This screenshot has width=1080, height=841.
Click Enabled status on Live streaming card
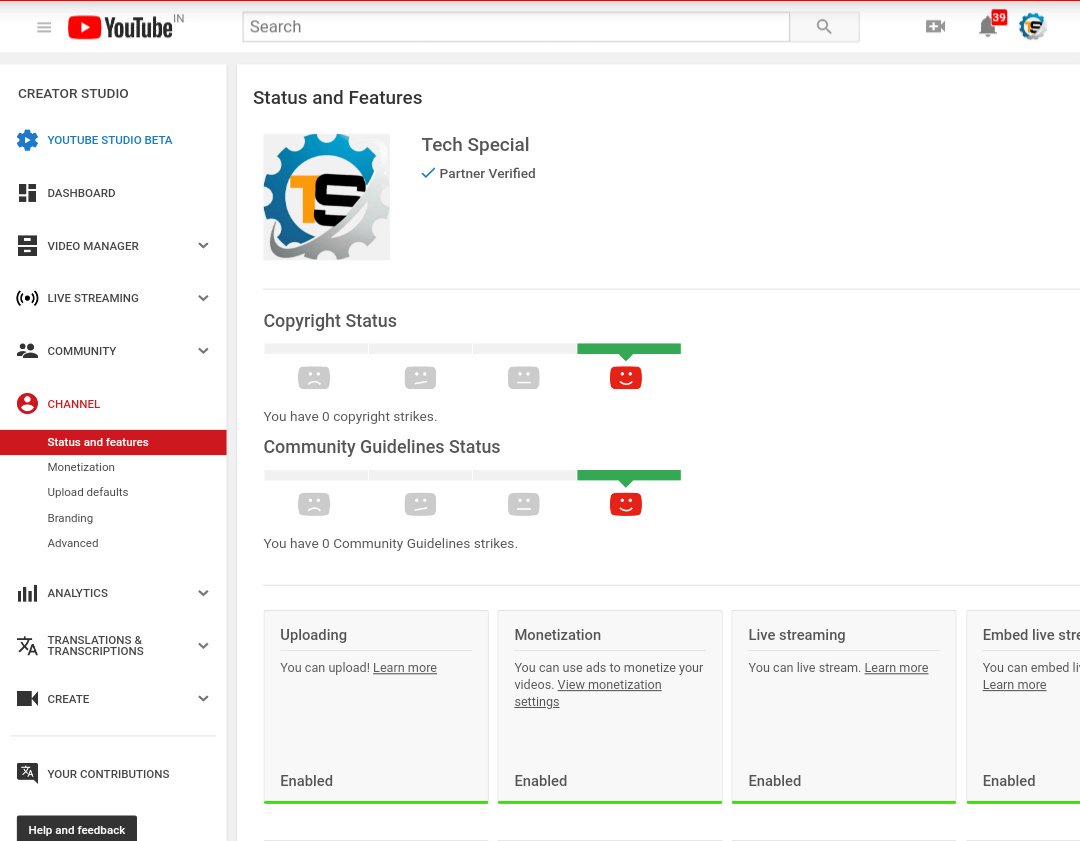[x=775, y=780]
